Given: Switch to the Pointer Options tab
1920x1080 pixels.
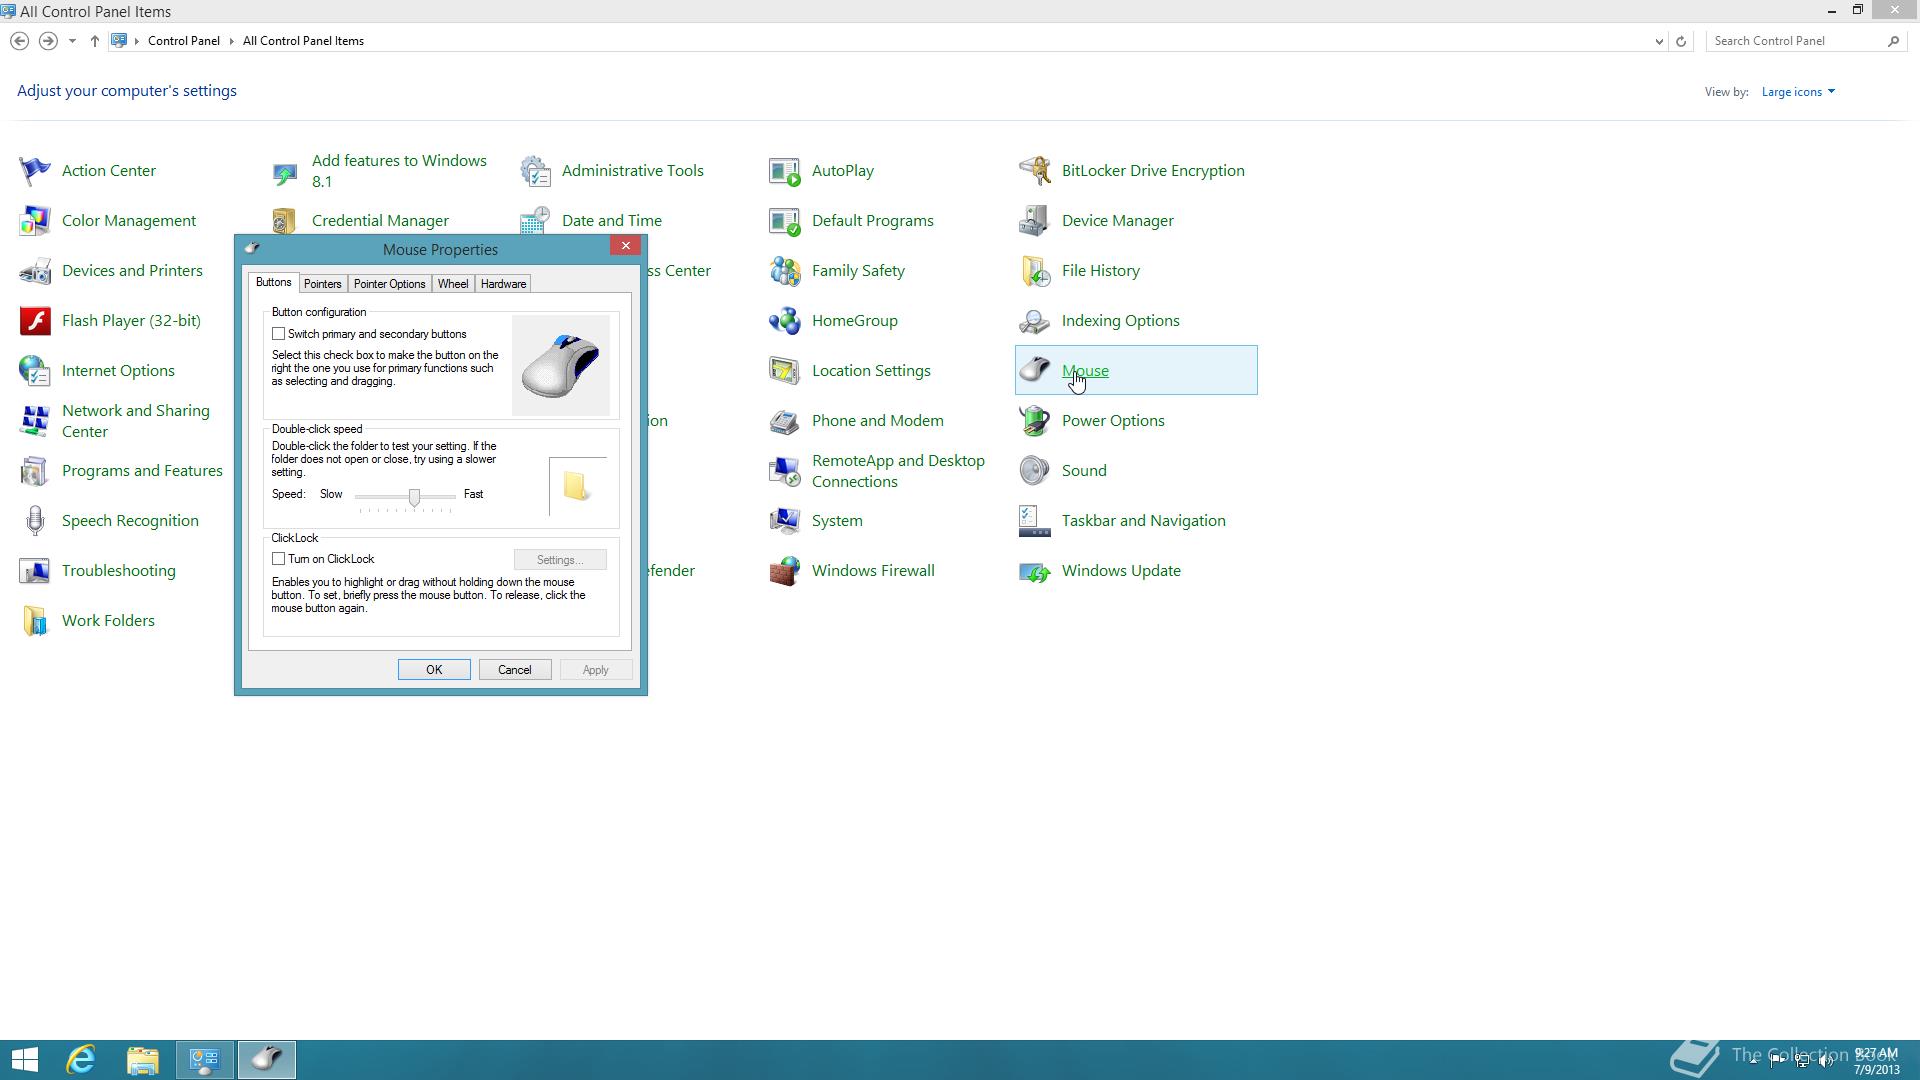Looking at the screenshot, I should pyautogui.click(x=390, y=284).
